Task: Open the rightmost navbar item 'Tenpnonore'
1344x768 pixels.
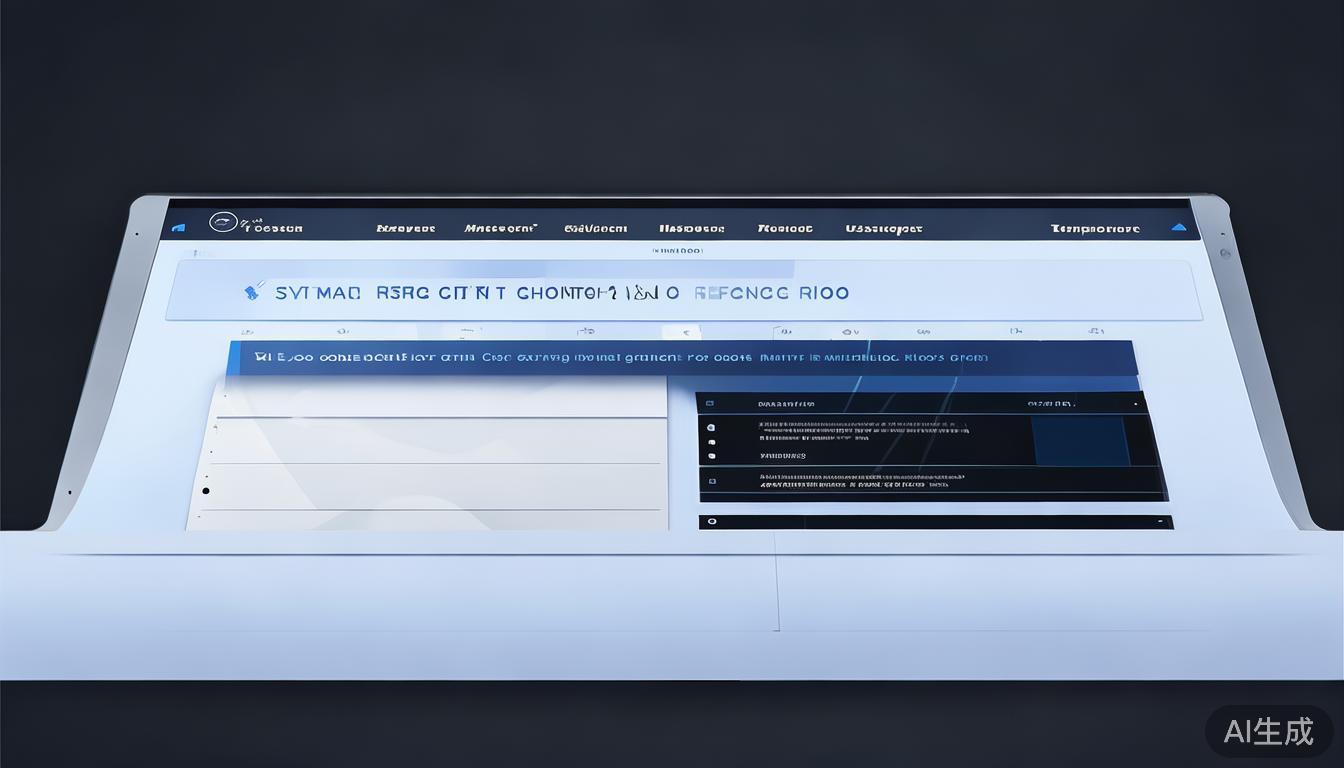Action: click(x=1095, y=228)
